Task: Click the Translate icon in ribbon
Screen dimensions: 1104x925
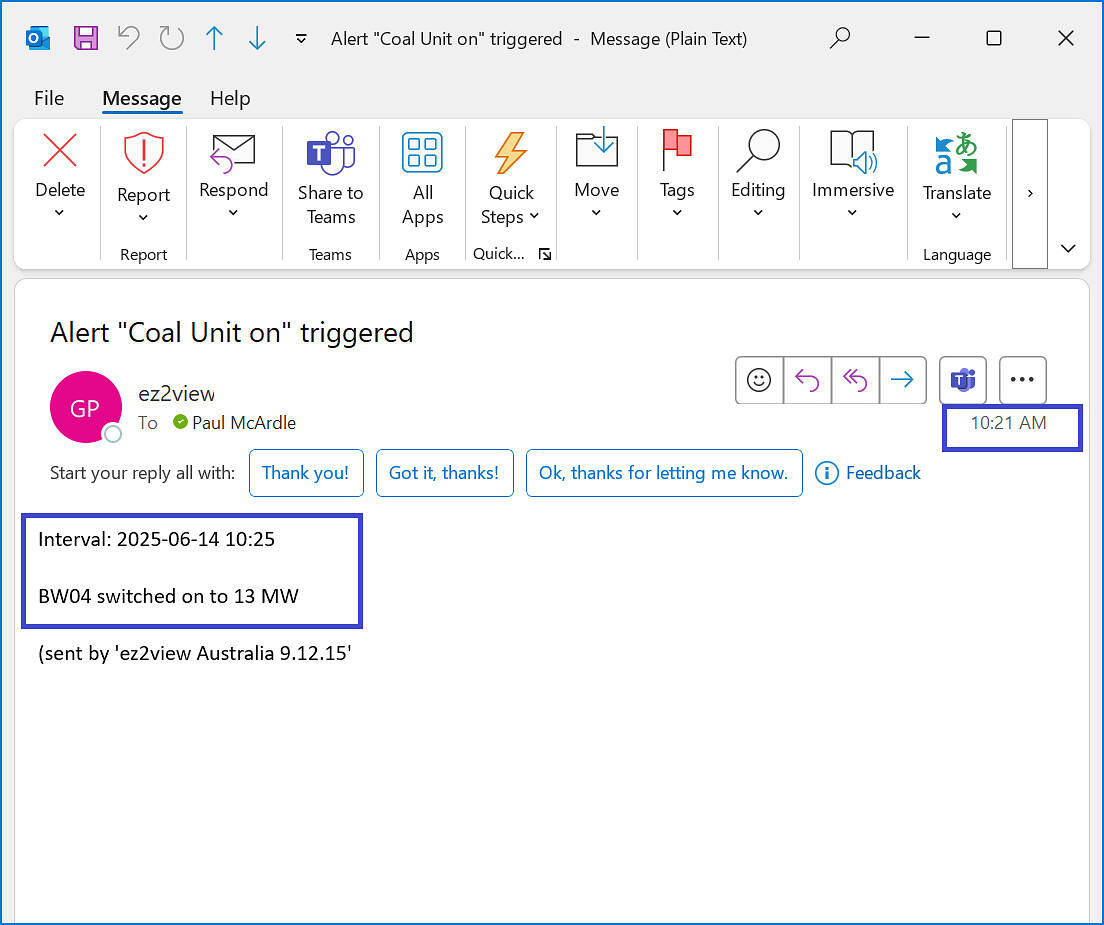Action: pos(956,153)
